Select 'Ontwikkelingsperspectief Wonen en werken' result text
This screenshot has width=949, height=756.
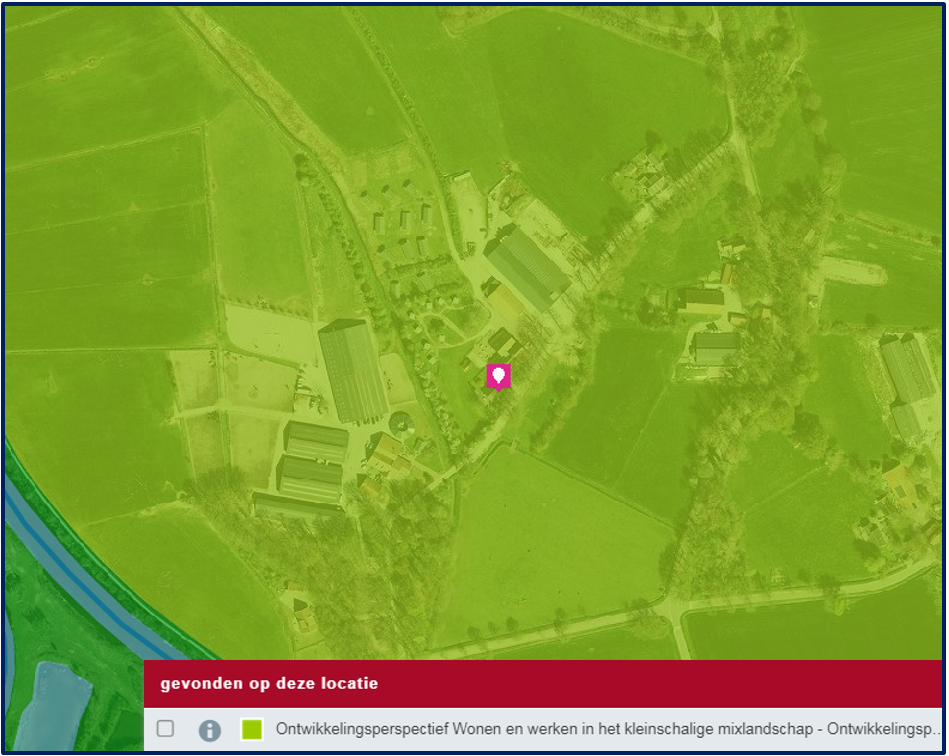click(x=608, y=729)
